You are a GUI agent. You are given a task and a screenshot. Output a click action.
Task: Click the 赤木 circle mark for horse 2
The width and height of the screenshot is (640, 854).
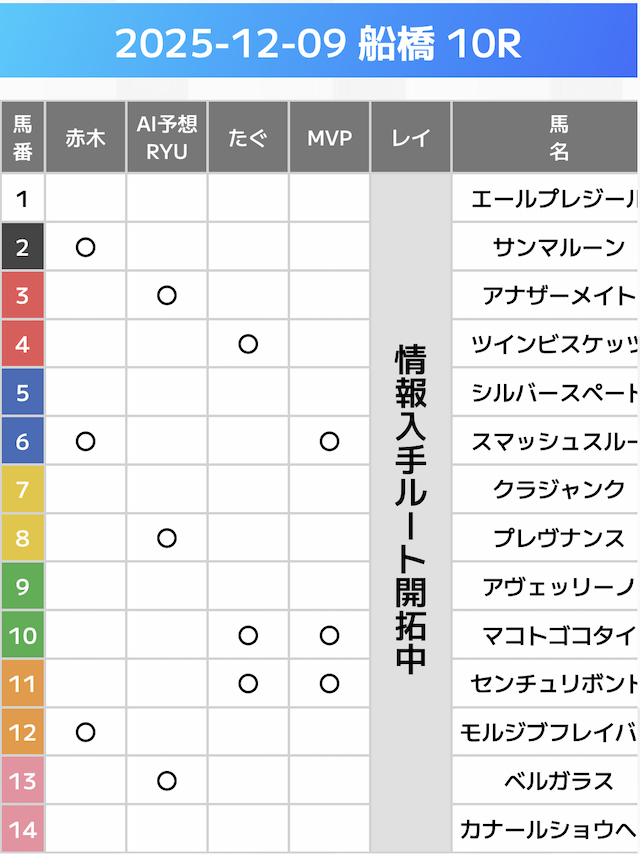click(85, 247)
